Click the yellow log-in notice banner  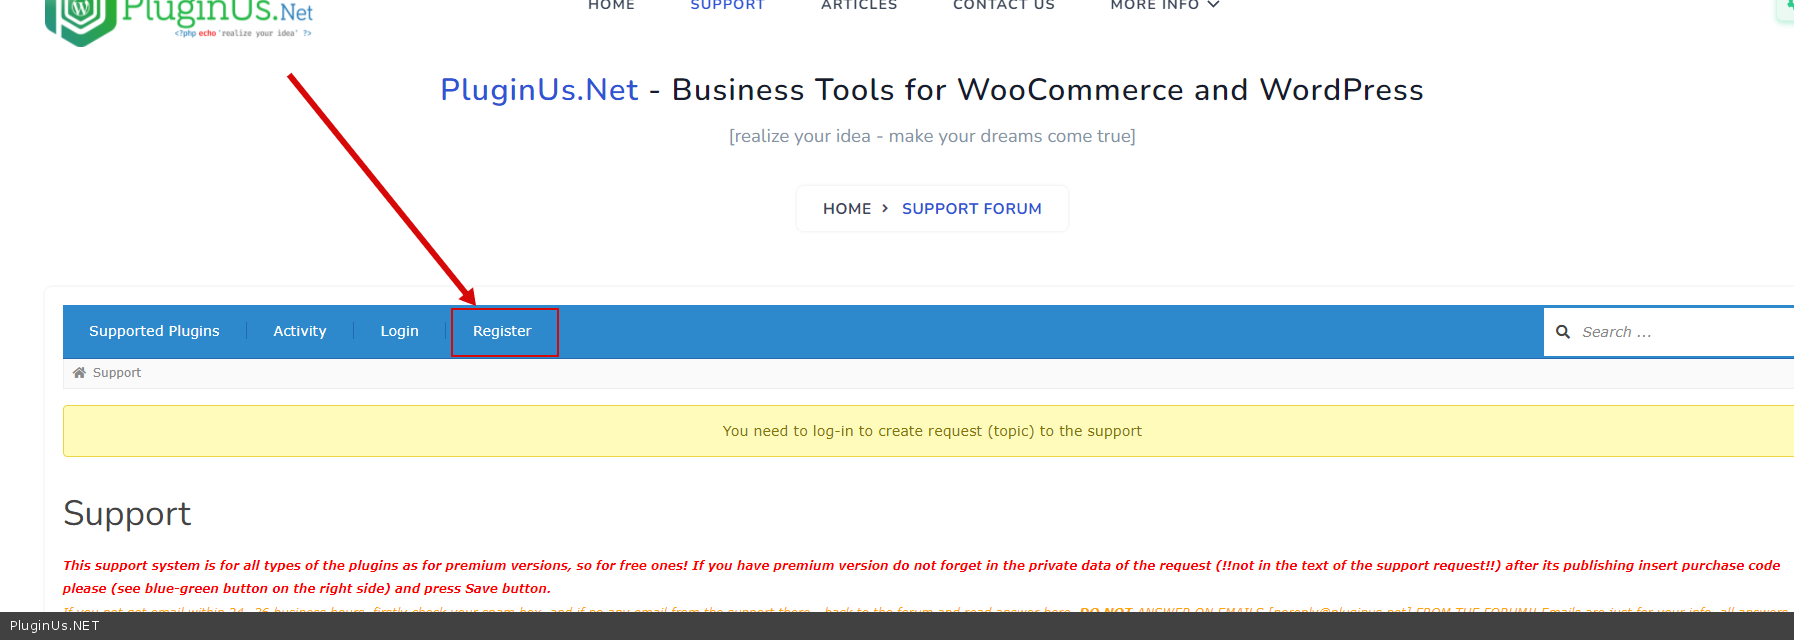(930, 431)
